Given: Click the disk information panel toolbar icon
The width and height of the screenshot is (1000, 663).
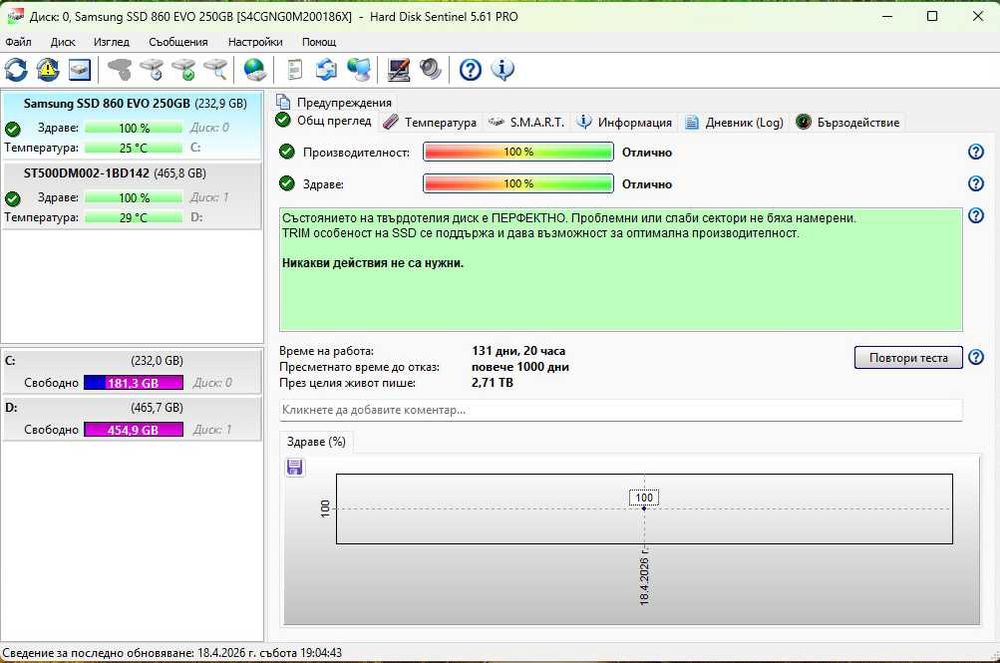Looking at the screenshot, I should pyautogui.click(x=80, y=69).
